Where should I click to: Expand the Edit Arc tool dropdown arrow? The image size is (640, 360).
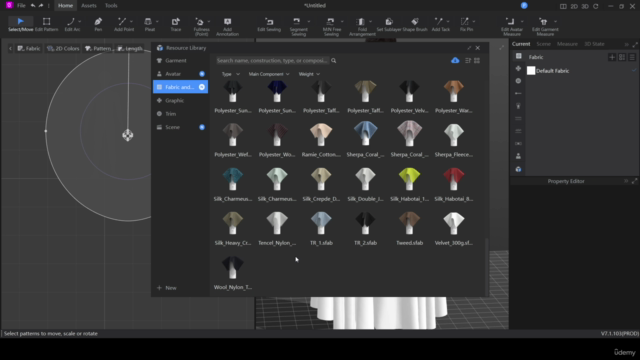coord(80,21)
